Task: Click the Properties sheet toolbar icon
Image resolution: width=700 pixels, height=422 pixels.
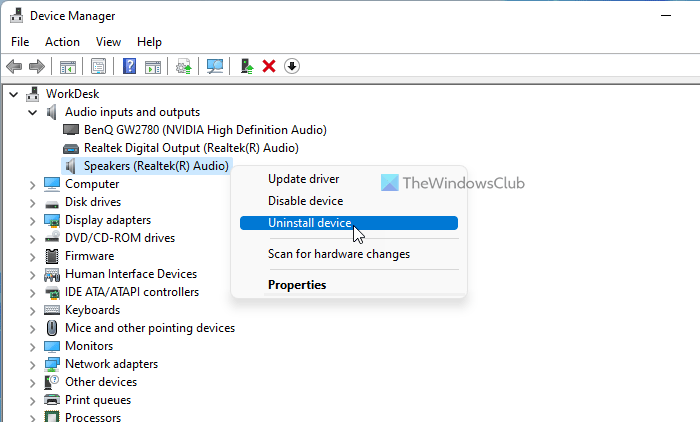Action: (99, 66)
